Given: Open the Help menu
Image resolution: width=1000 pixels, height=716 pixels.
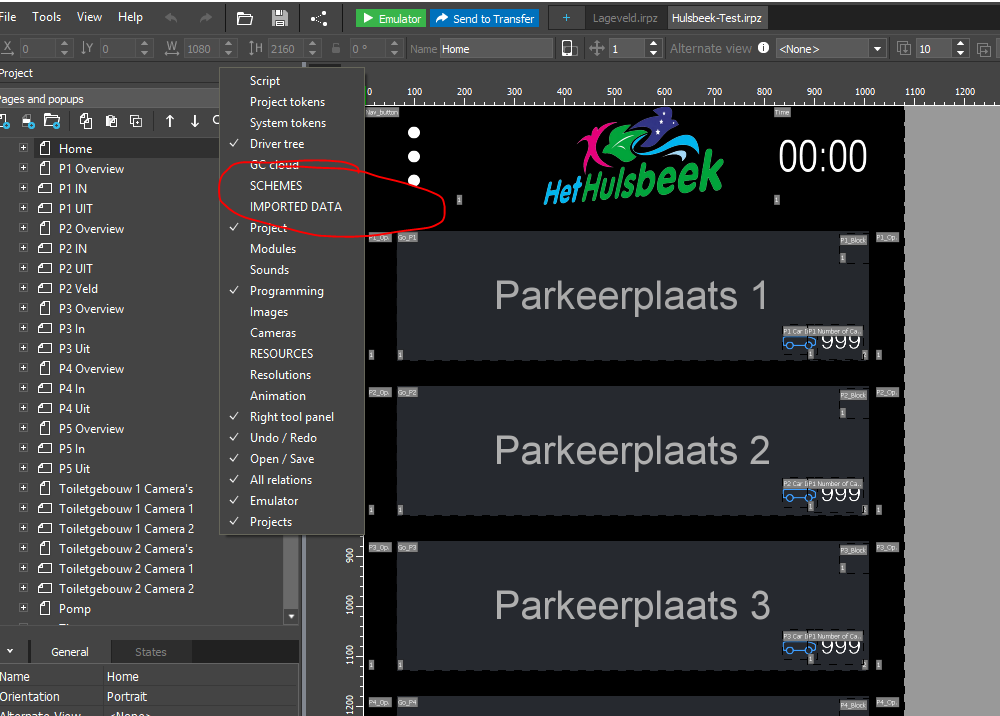Looking at the screenshot, I should 130,17.
